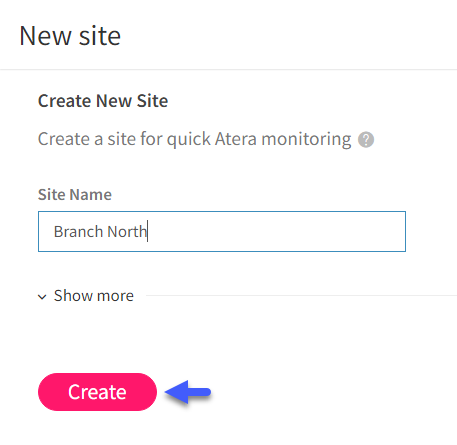This screenshot has width=457, height=445.
Task: Submit the new site with Create
Action: click(97, 392)
